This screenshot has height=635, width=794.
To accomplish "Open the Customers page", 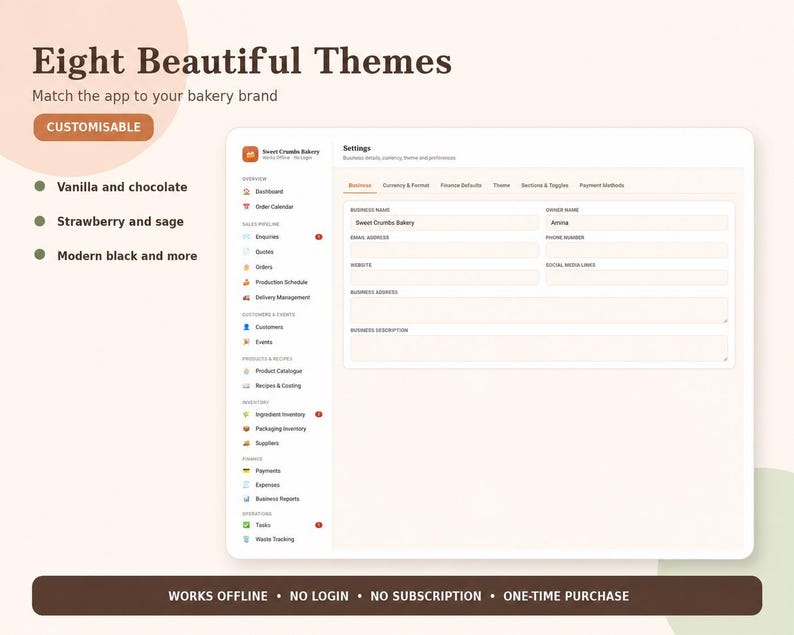I will (269, 327).
